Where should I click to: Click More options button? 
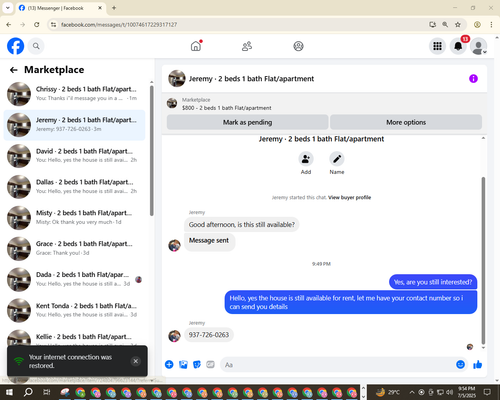point(406,122)
